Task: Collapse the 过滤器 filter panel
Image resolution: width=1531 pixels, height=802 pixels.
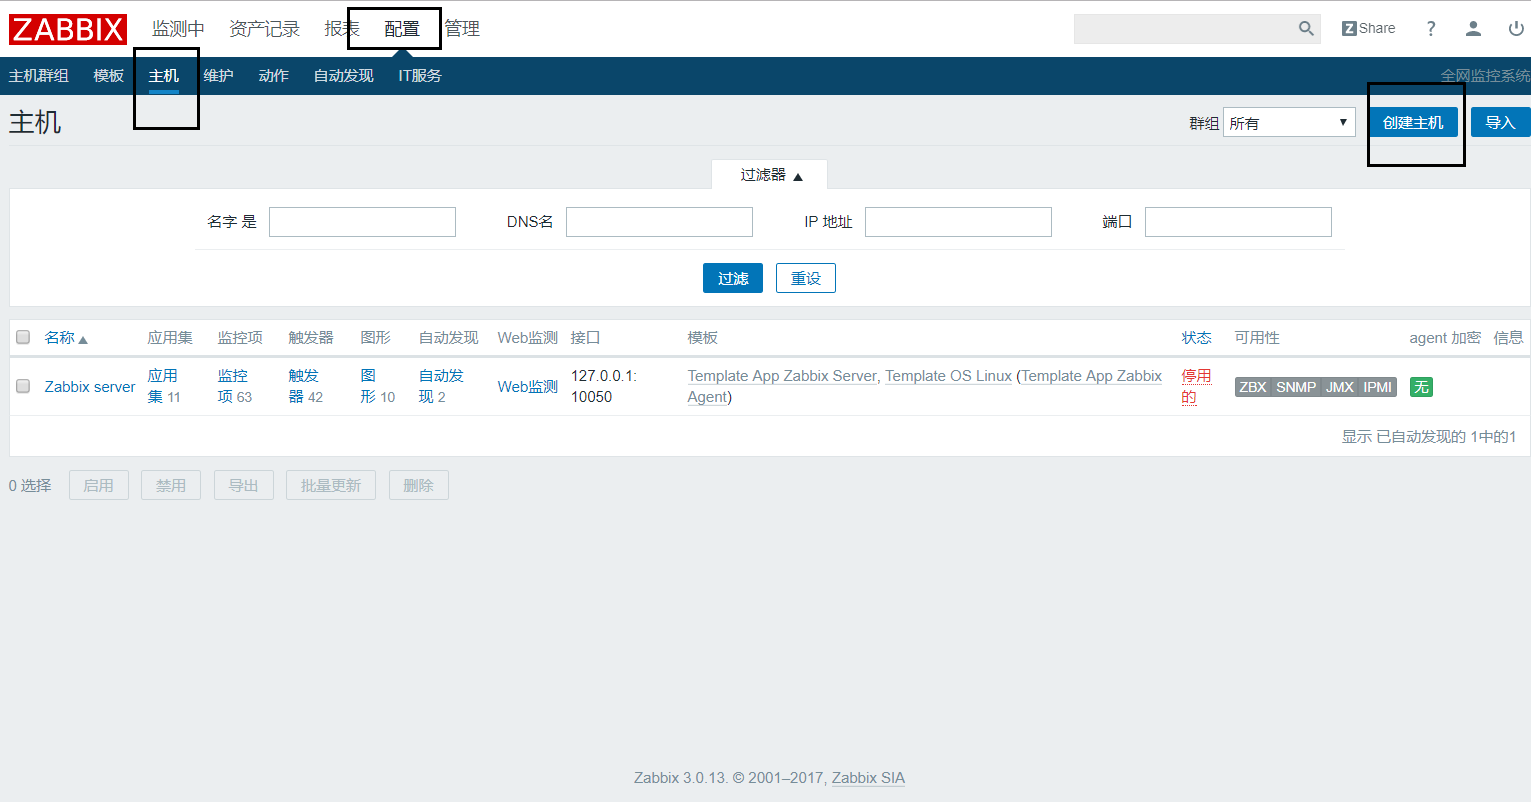Action: 770,175
